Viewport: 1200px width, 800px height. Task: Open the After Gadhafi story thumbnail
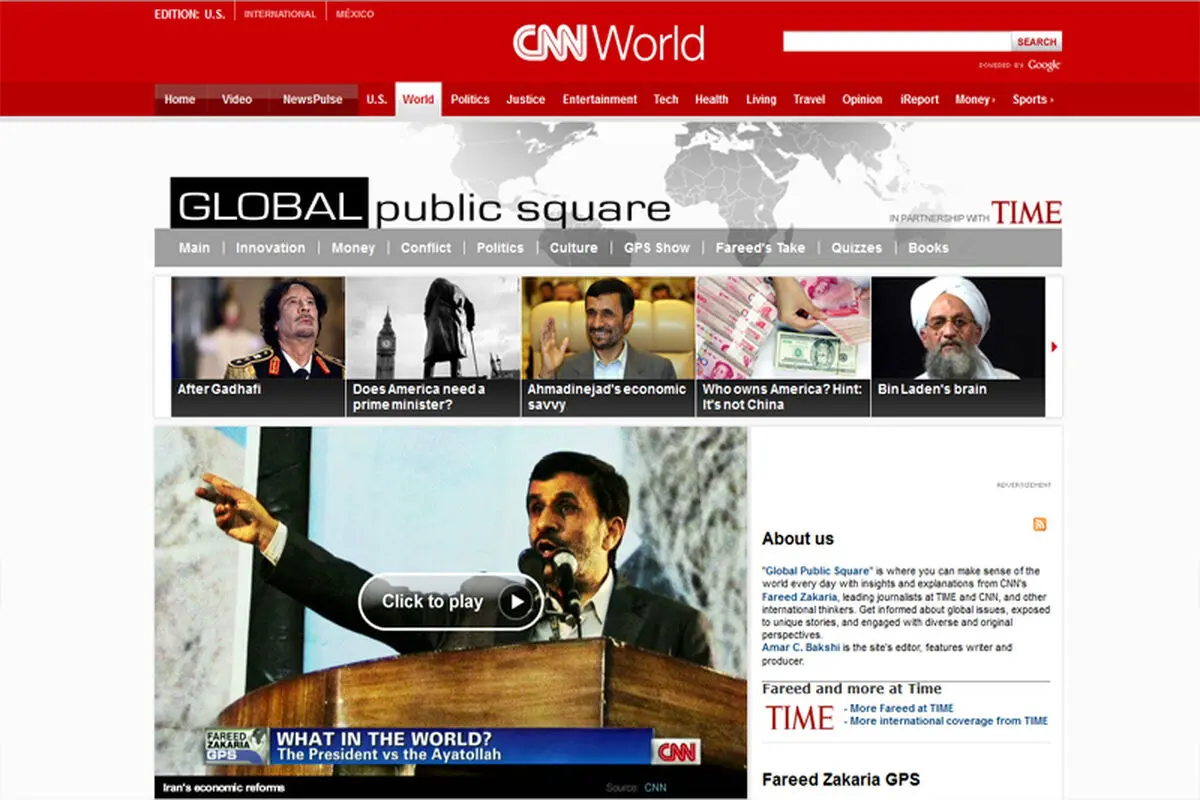(x=258, y=346)
